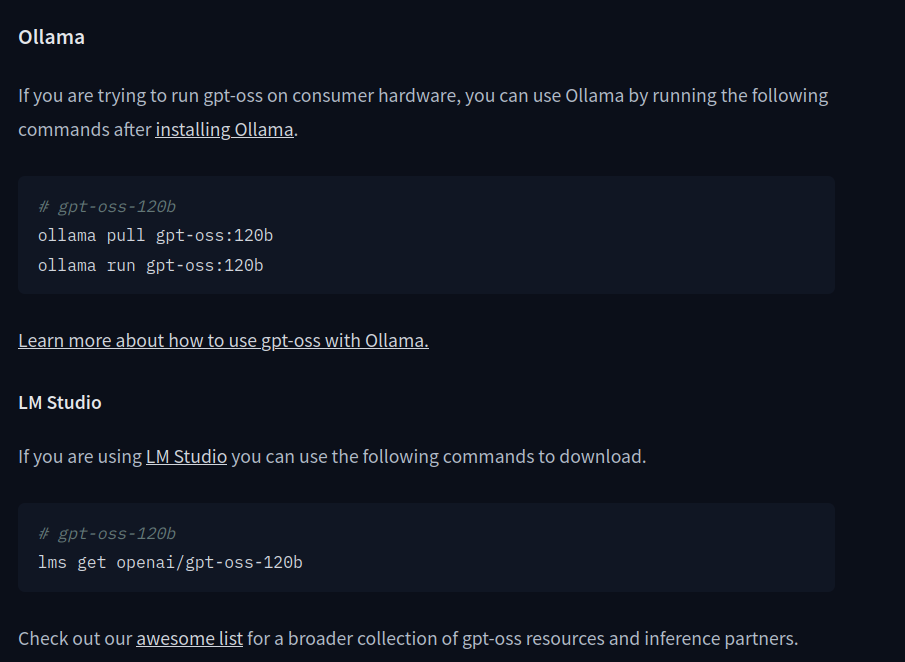The image size is (905, 662).
Task: Follow the Learn more about gpt-oss with Ollama link
Action: [223, 341]
